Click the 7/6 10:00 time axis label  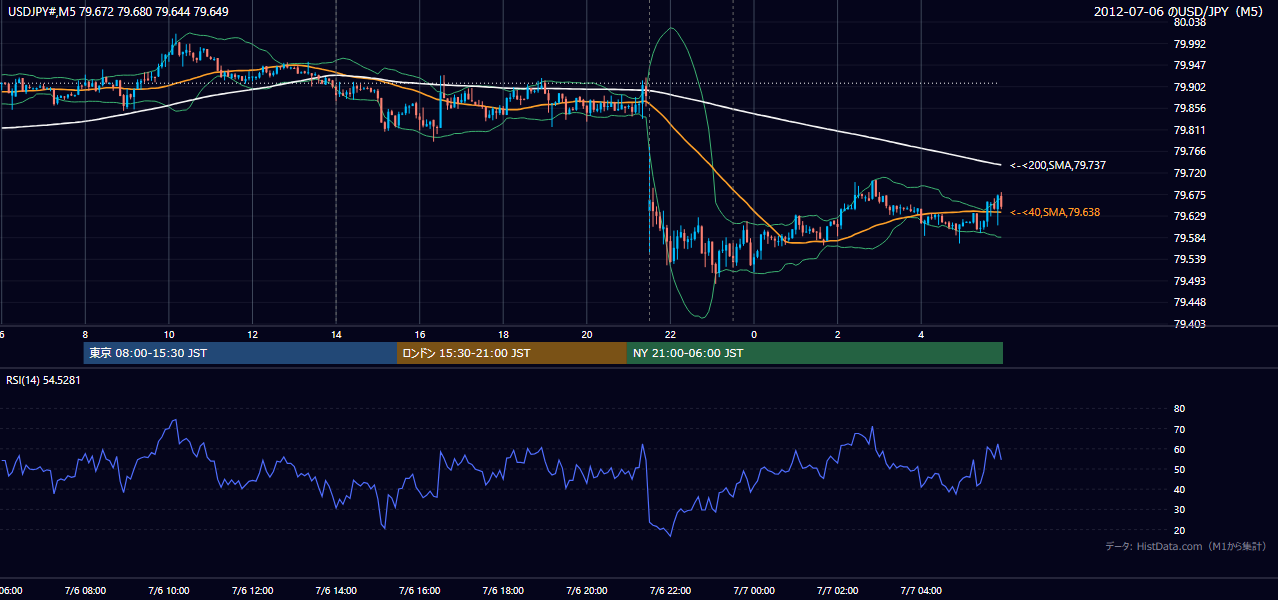coord(168,590)
